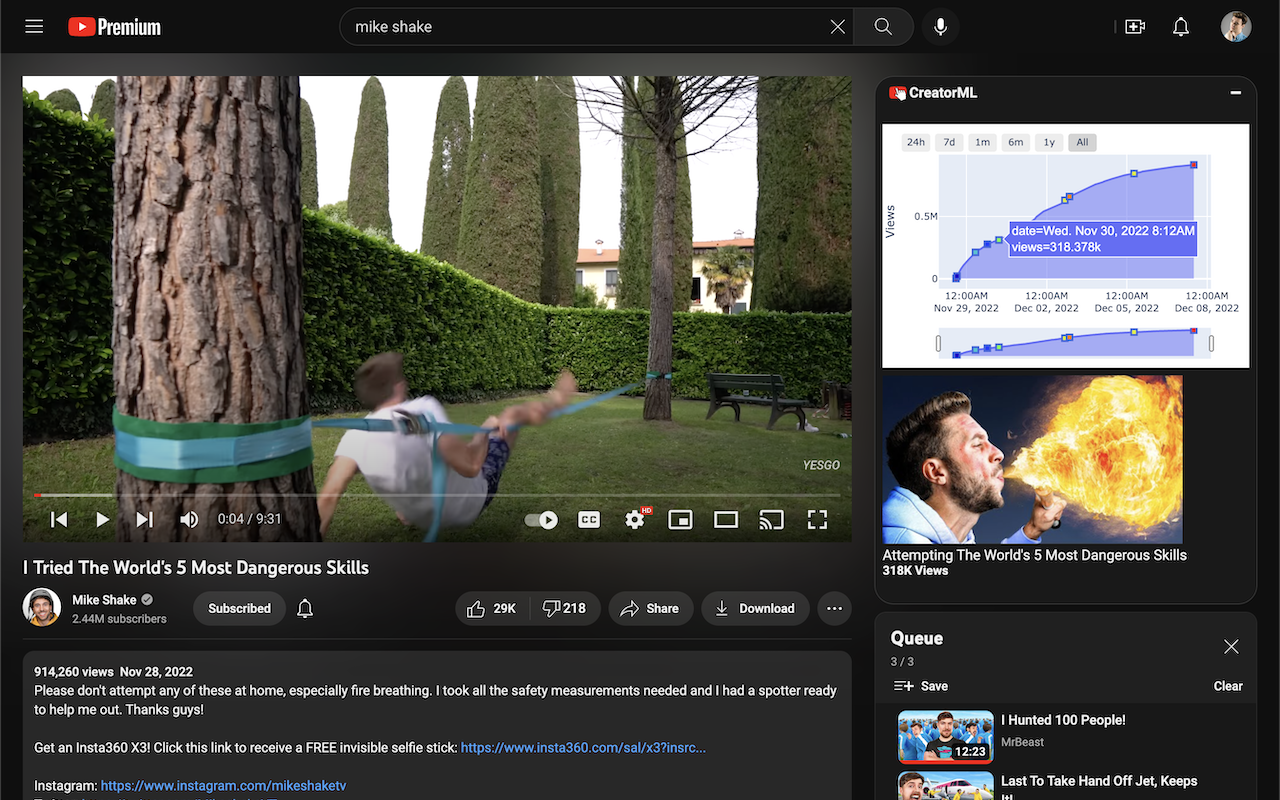Enable miniplayer mode

coord(680,520)
